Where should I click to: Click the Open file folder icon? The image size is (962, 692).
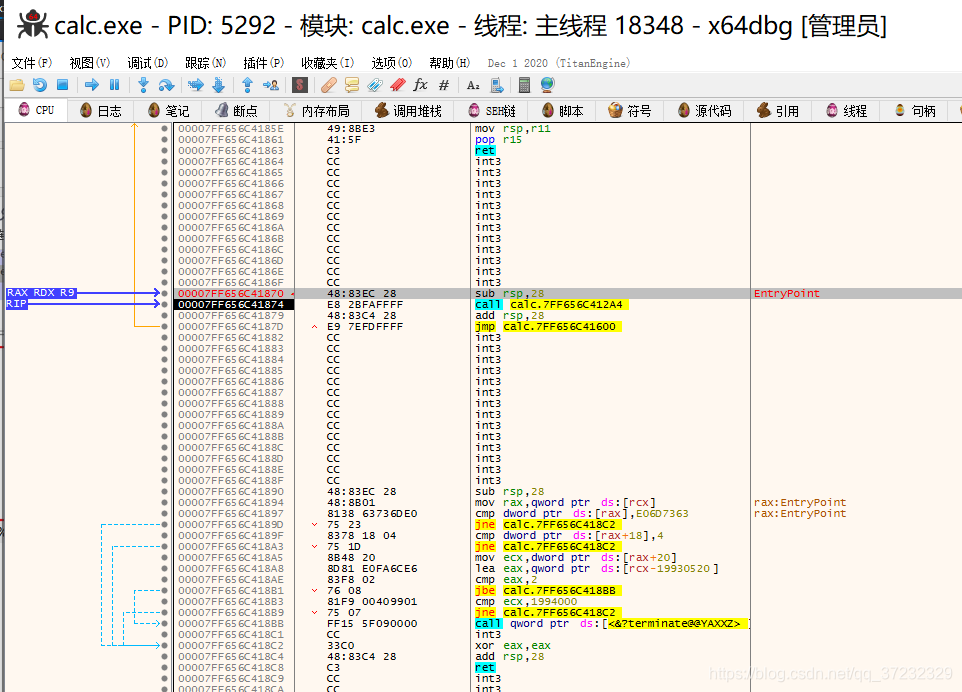click(17, 85)
